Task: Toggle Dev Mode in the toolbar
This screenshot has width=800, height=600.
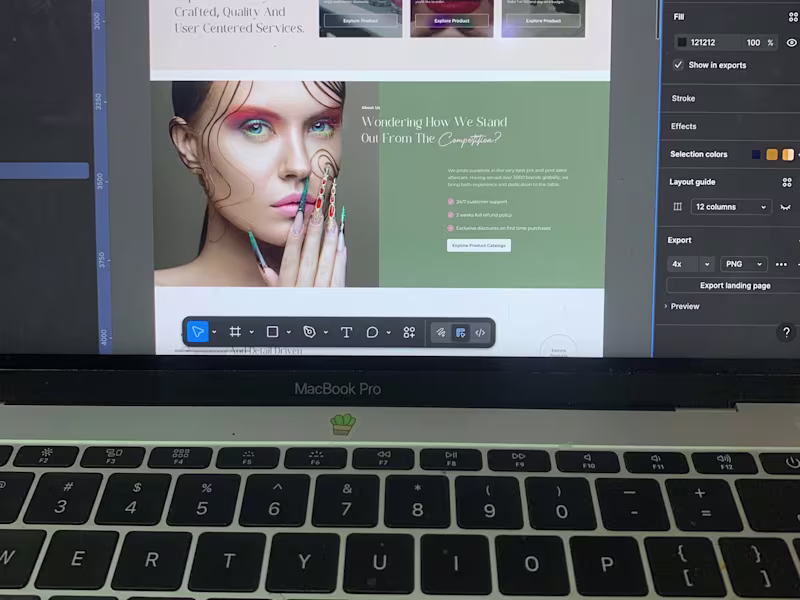Action: pyautogui.click(x=462, y=331)
